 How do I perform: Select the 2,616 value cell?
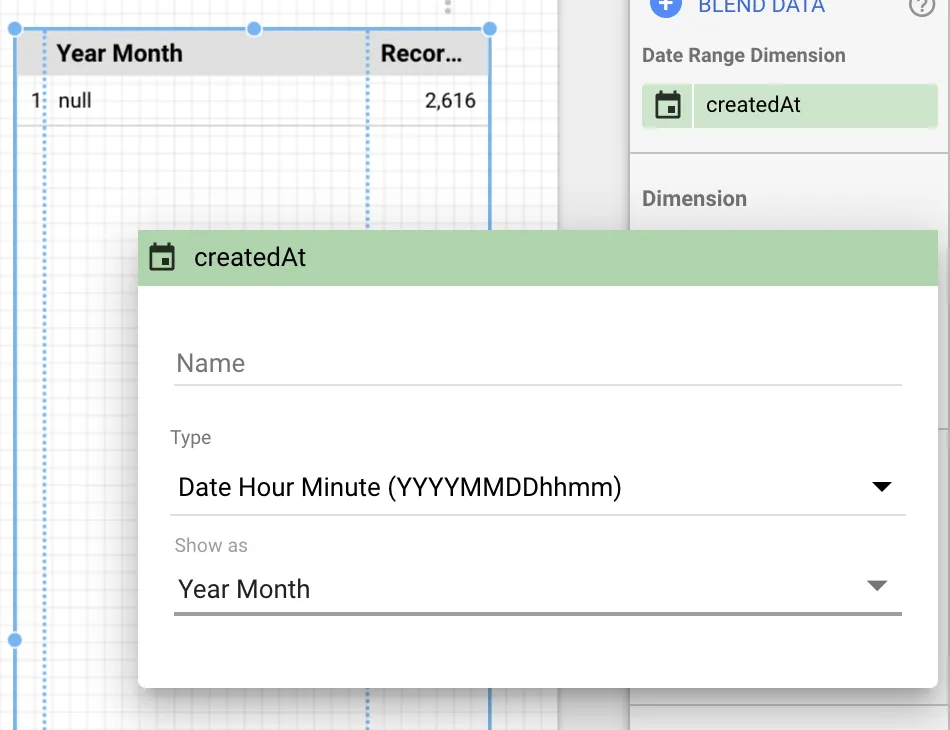tap(450, 101)
